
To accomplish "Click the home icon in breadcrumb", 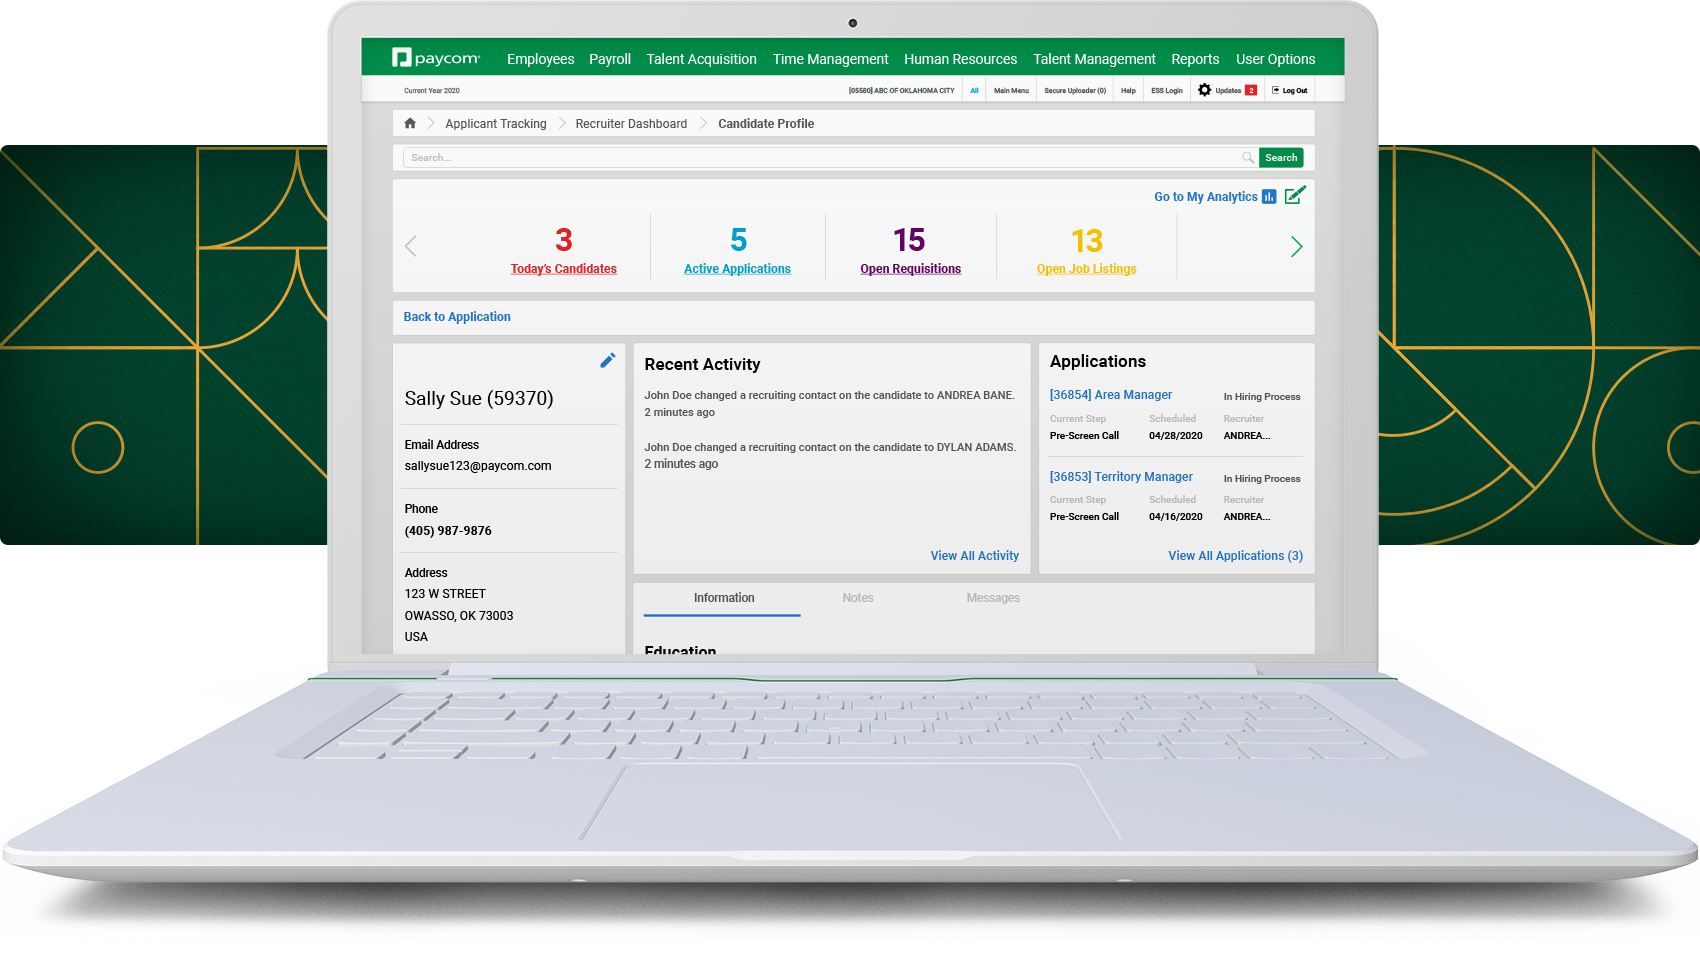I will coord(410,123).
